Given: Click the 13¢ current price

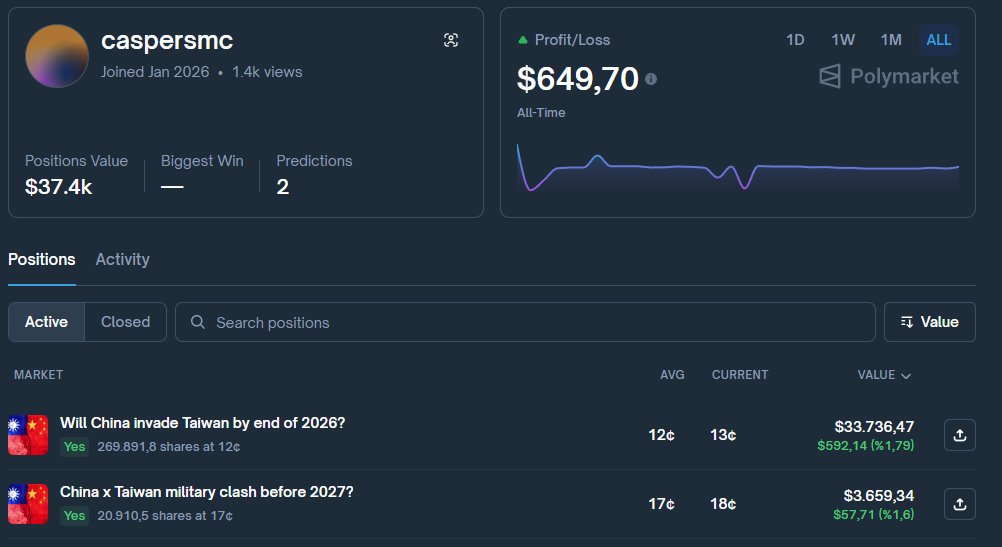Looking at the screenshot, I should coord(723,435).
